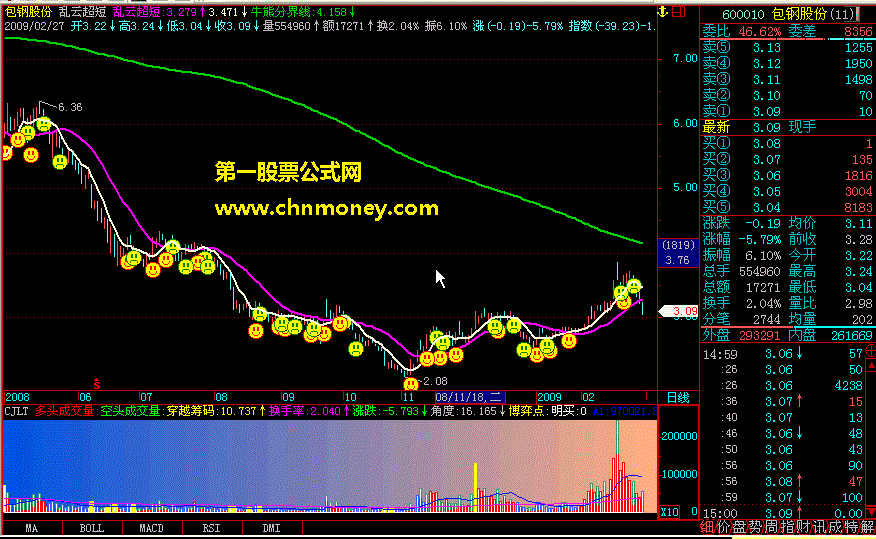
Task: Switch to the BOLL indicator tab
Action: coord(92,528)
